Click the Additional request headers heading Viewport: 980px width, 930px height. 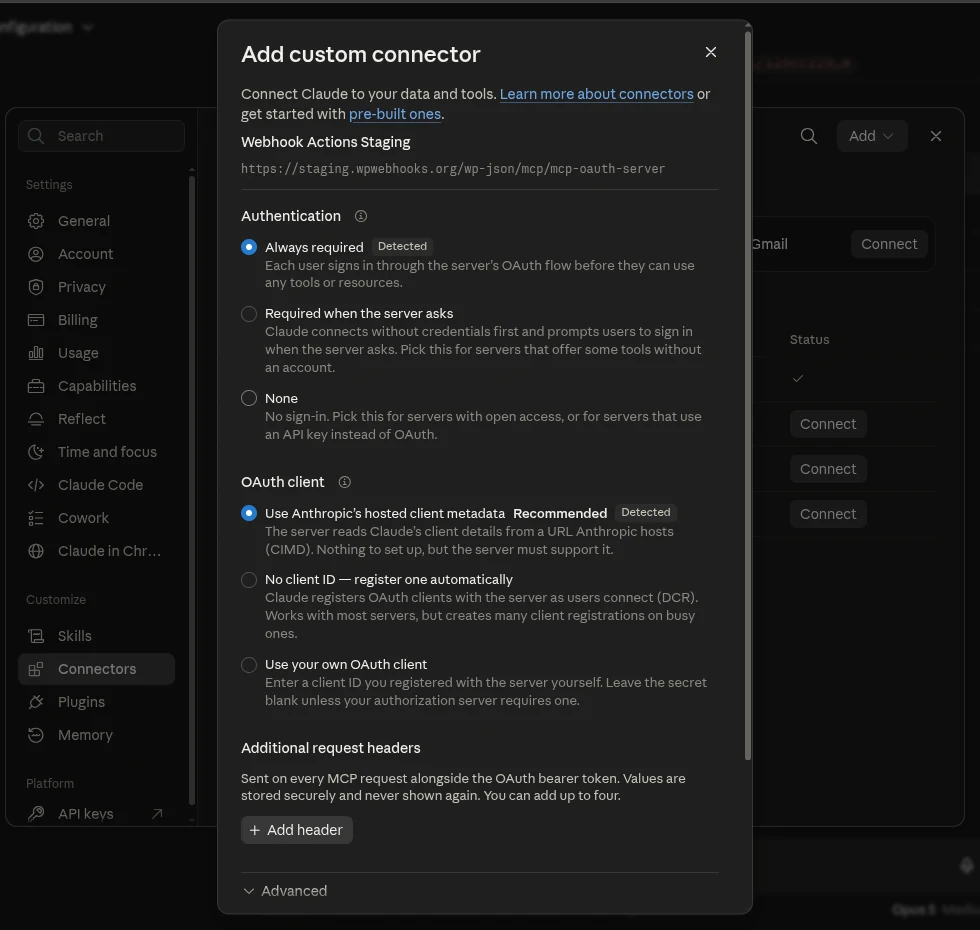[x=331, y=749]
